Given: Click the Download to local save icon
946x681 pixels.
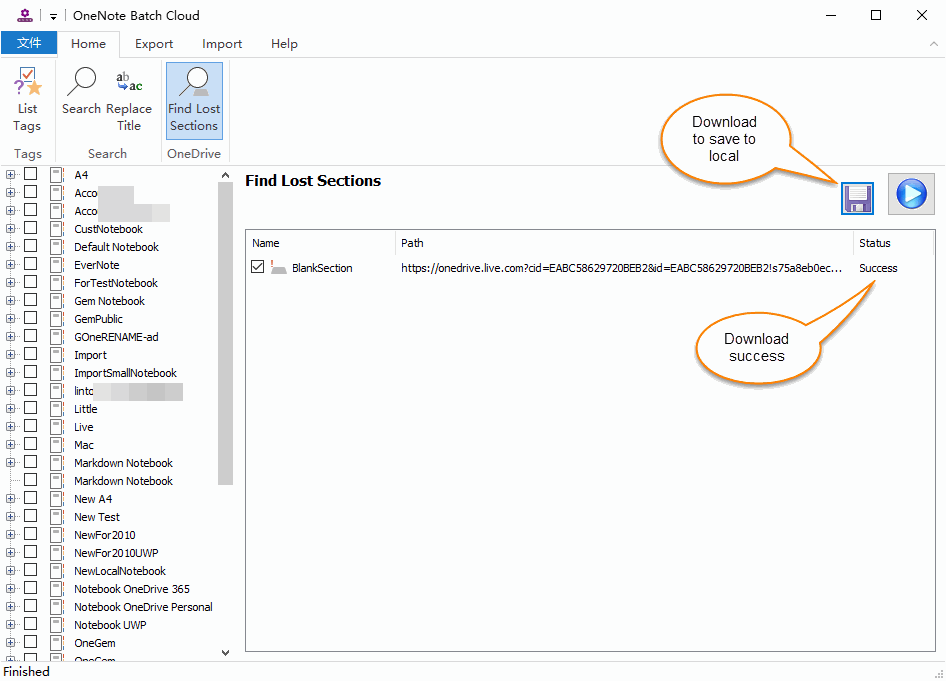Looking at the screenshot, I should 857,198.
